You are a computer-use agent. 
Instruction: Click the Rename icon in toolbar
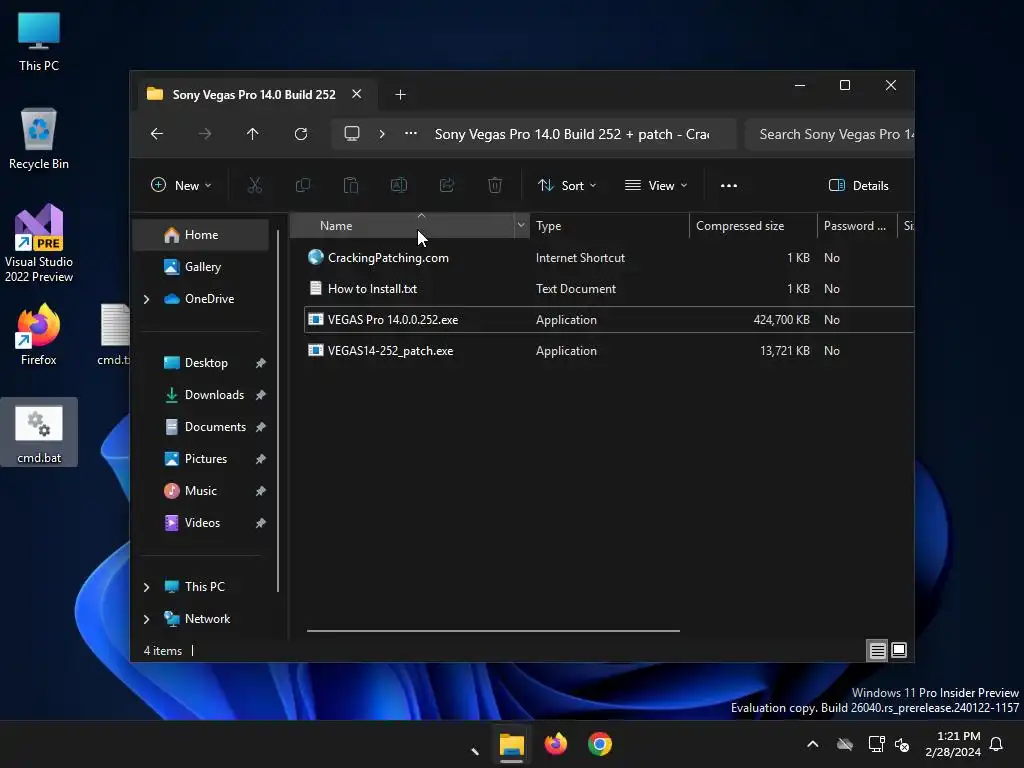[399, 185]
